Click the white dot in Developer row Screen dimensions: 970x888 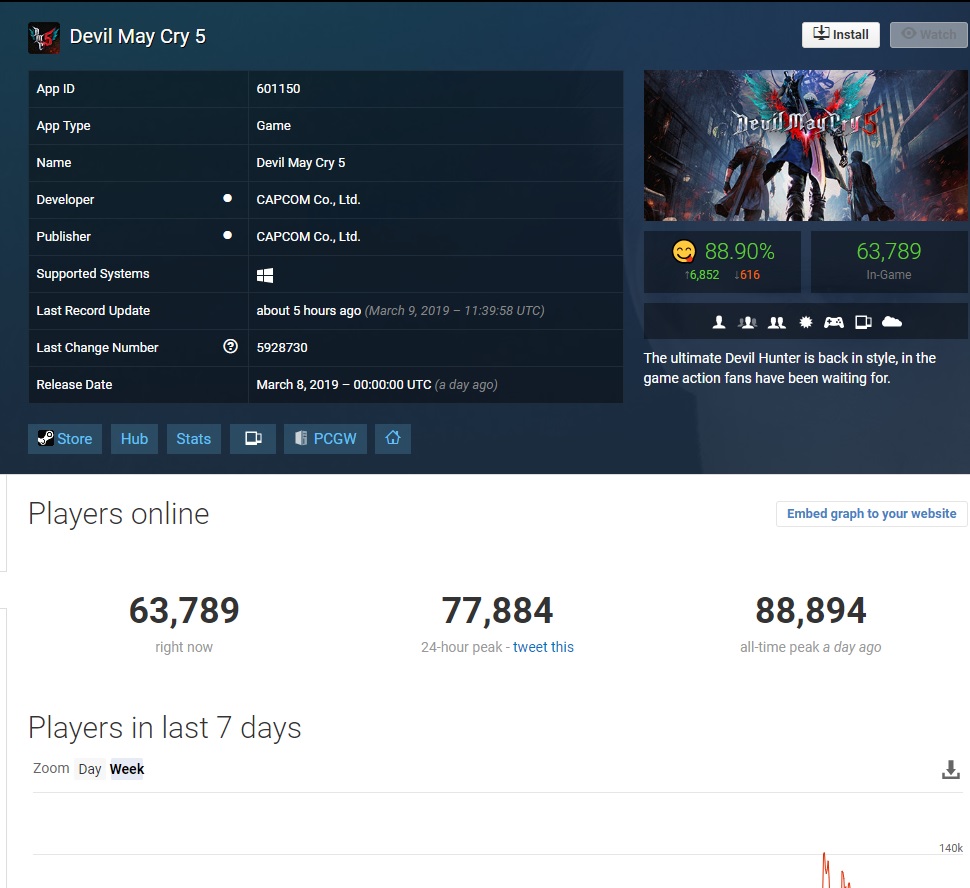click(x=228, y=199)
